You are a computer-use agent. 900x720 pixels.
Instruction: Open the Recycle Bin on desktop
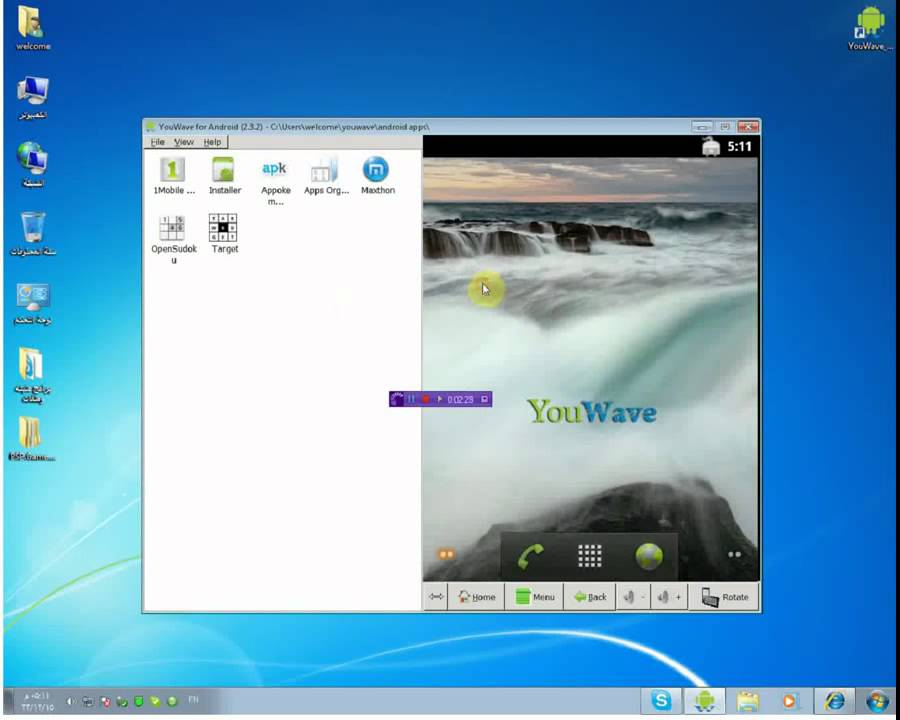[33, 234]
